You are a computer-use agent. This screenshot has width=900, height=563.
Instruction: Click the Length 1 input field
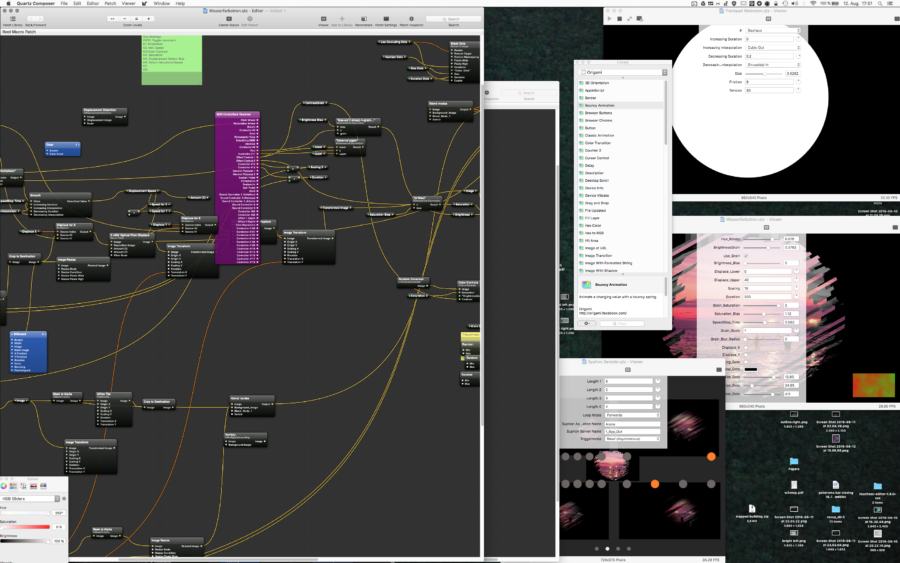tap(629, 381)
